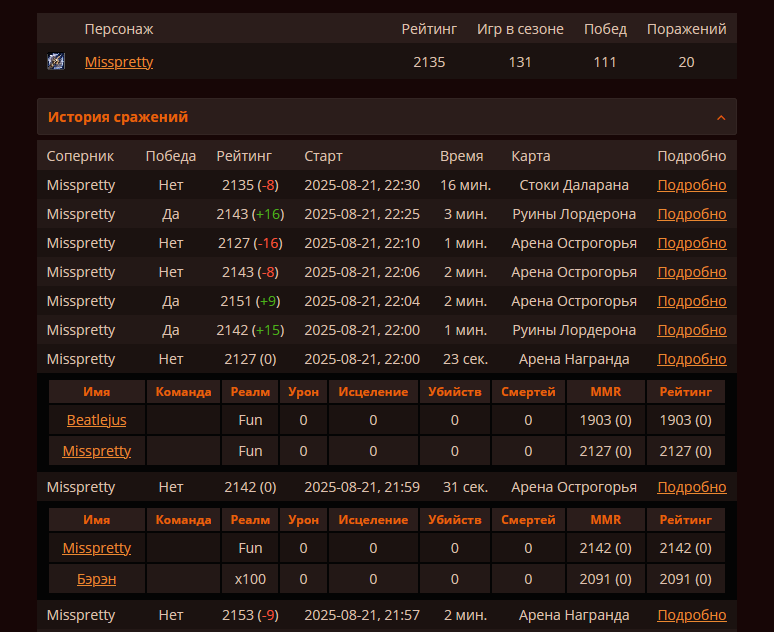Click the Карта column header

coord(531,156)
